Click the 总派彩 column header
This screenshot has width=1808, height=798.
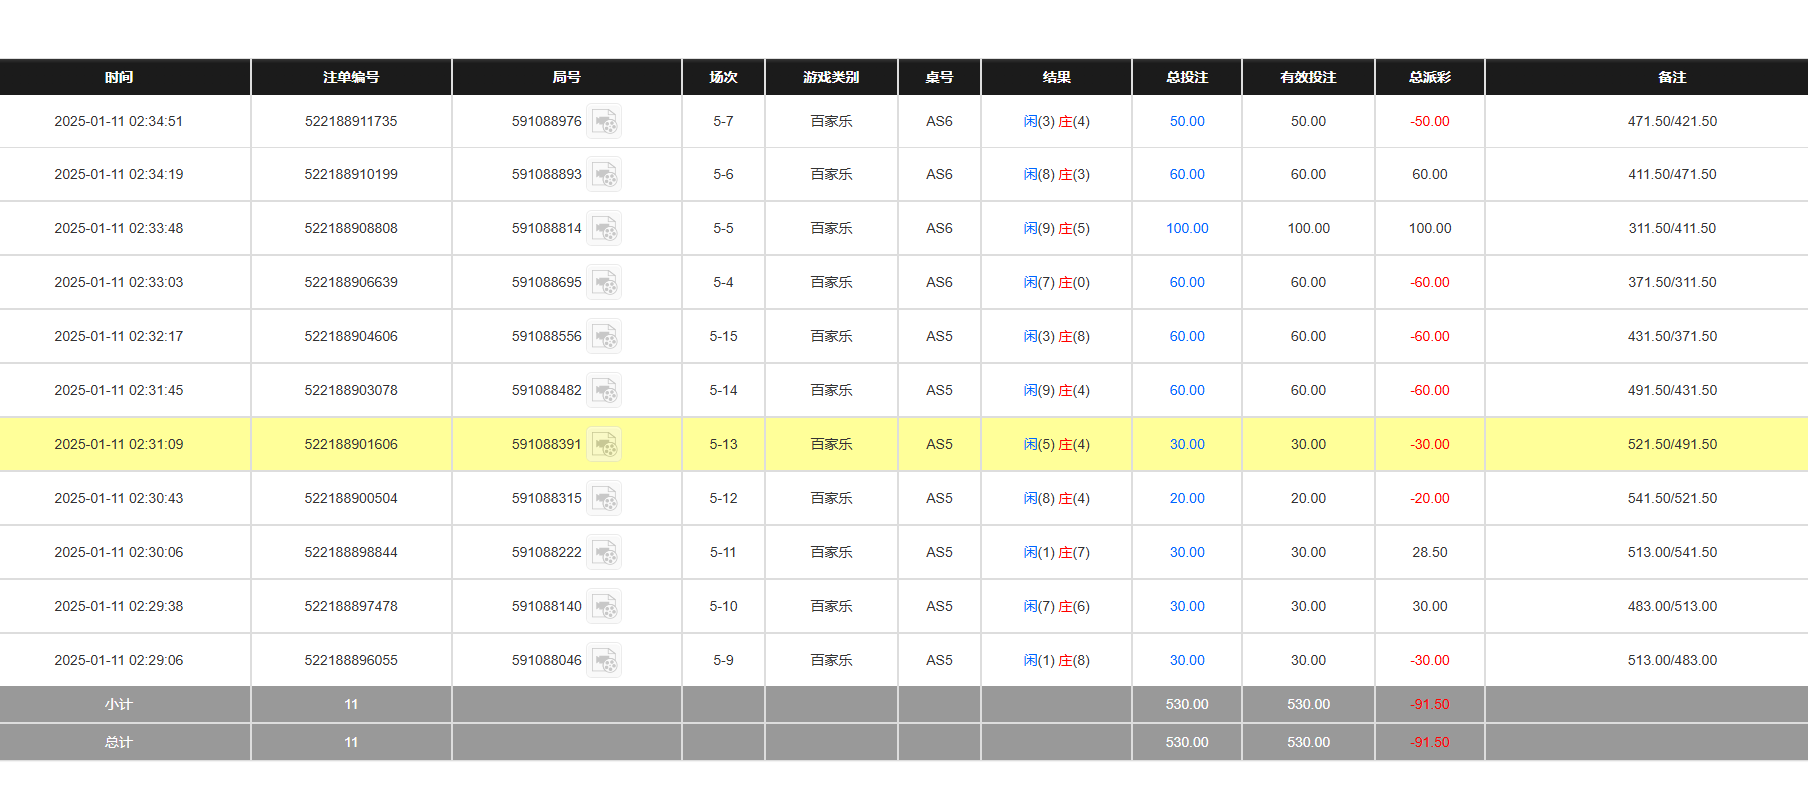1429,77
